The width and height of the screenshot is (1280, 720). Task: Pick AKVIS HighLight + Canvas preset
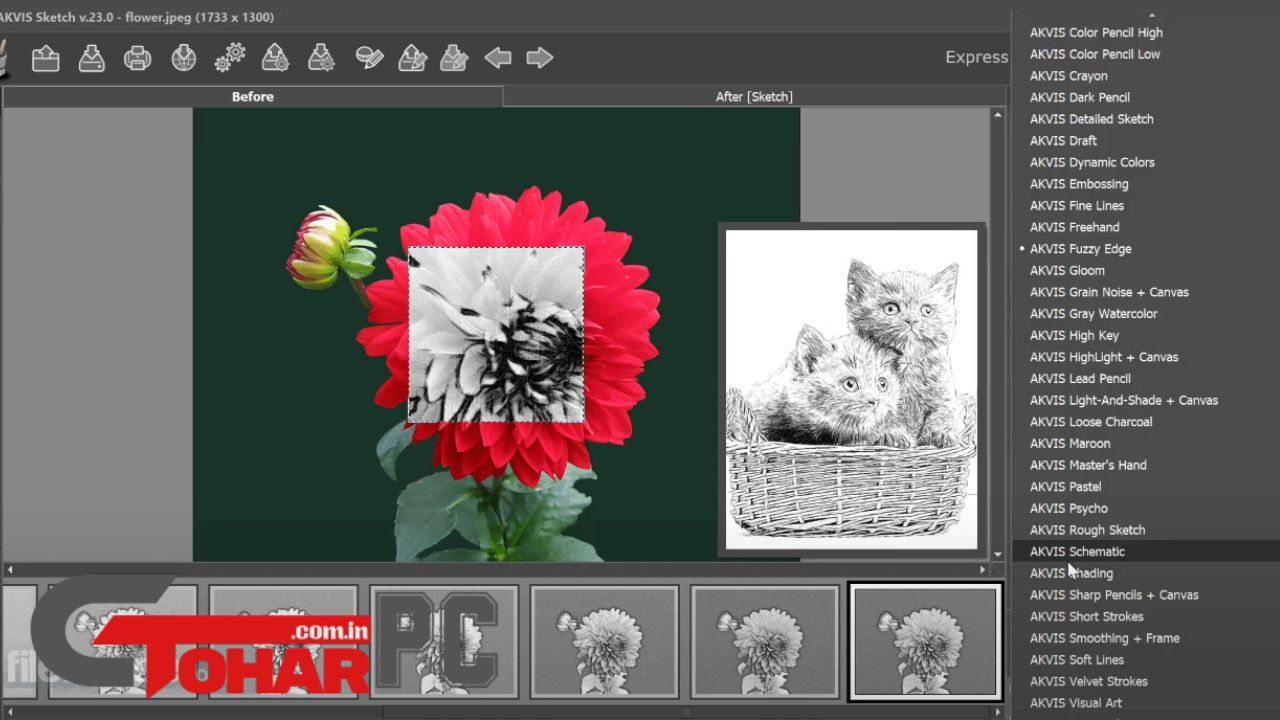1104,357
